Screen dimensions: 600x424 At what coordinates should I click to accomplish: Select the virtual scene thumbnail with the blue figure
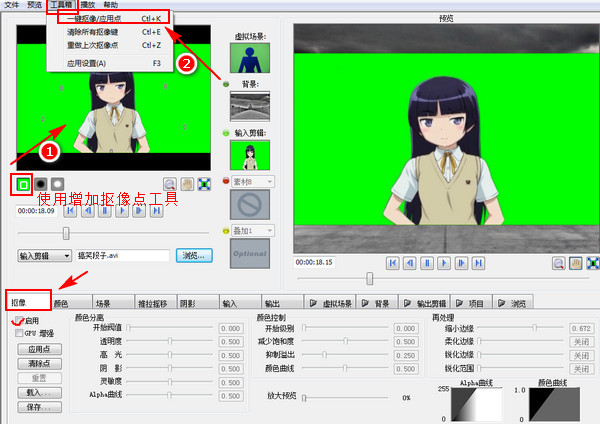[x=250, y=58]
